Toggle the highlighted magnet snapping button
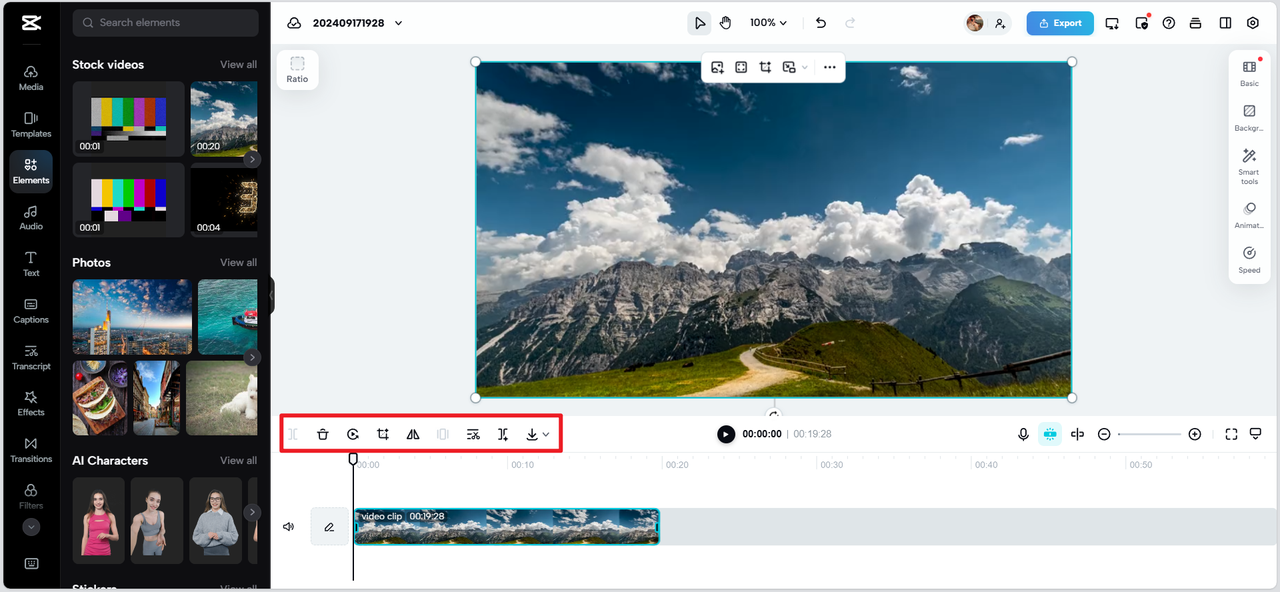Image resolution: width=1280 pixels, height=592 pixels. pyautogui.click(x=1050, y=434)
